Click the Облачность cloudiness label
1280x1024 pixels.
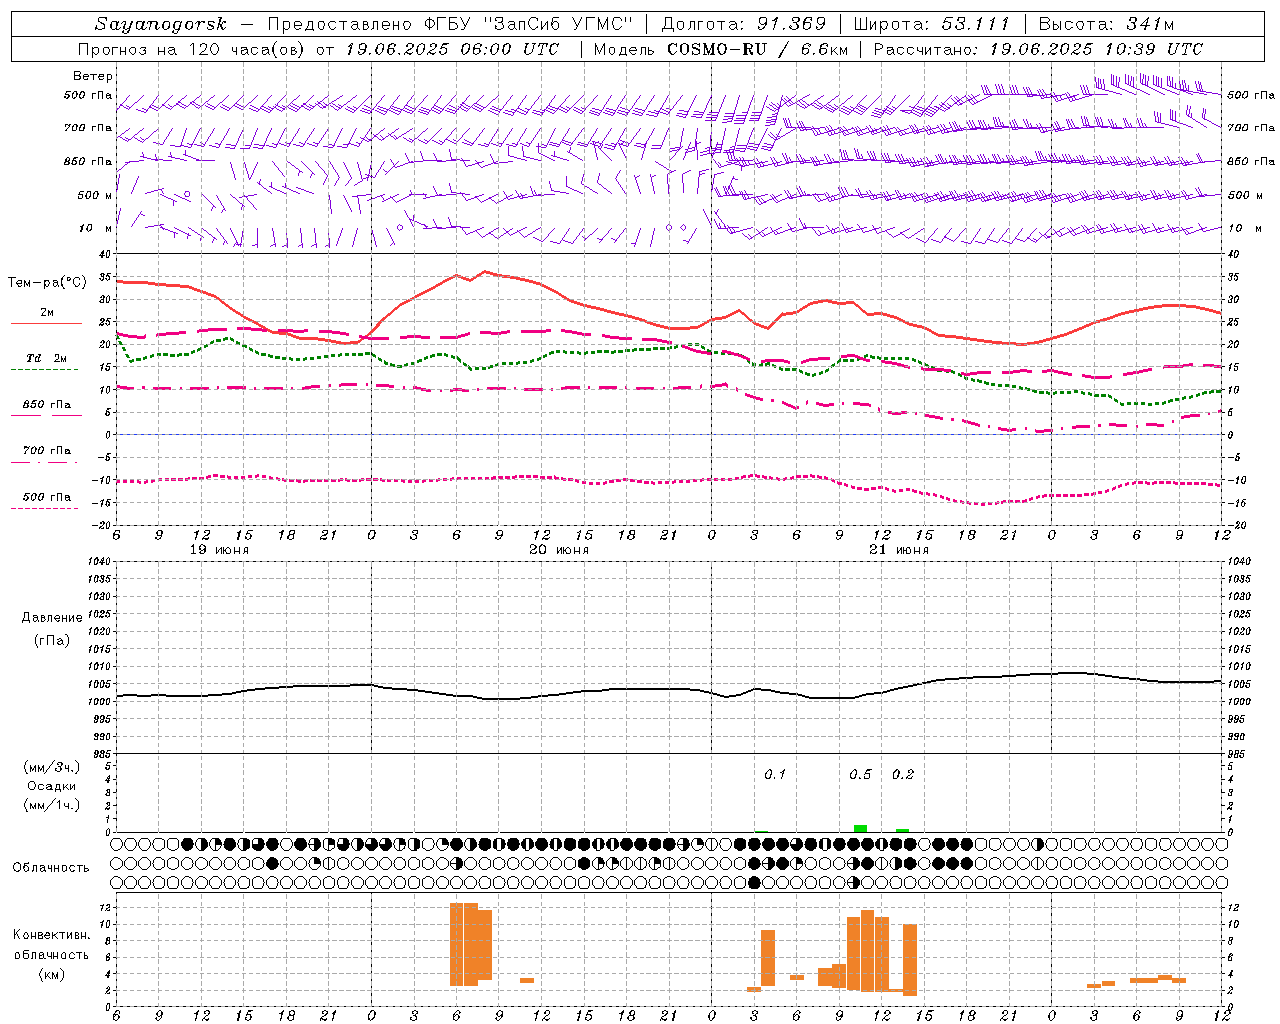coord(51,867)
